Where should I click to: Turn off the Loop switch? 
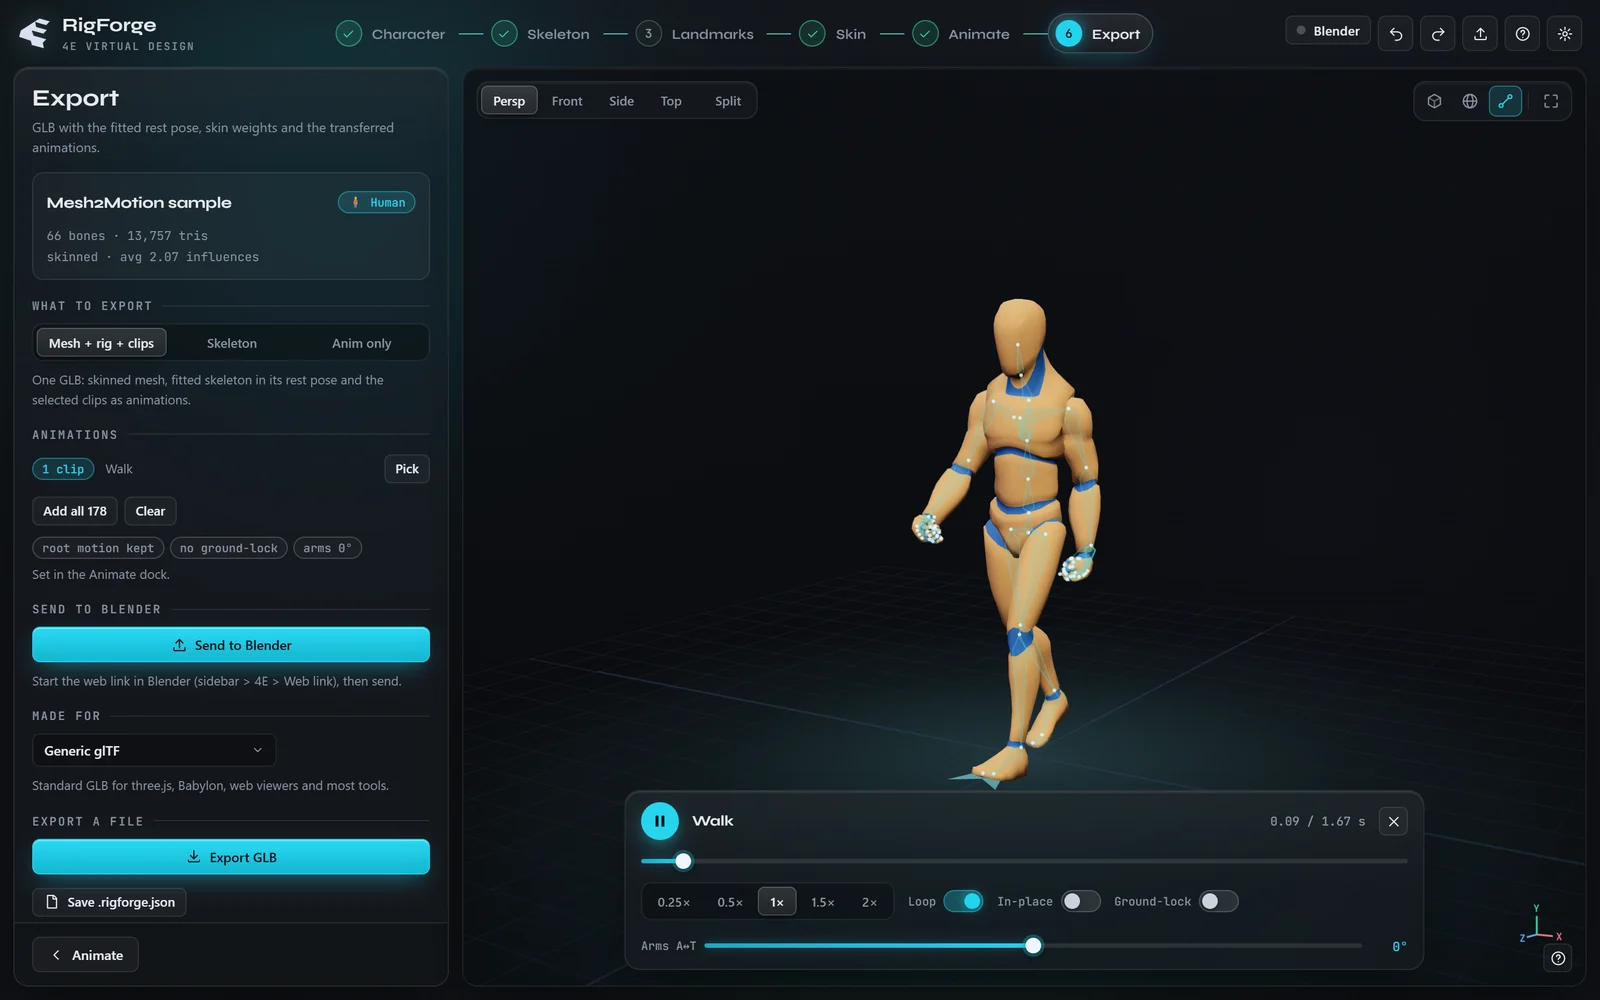coord(963,901)
